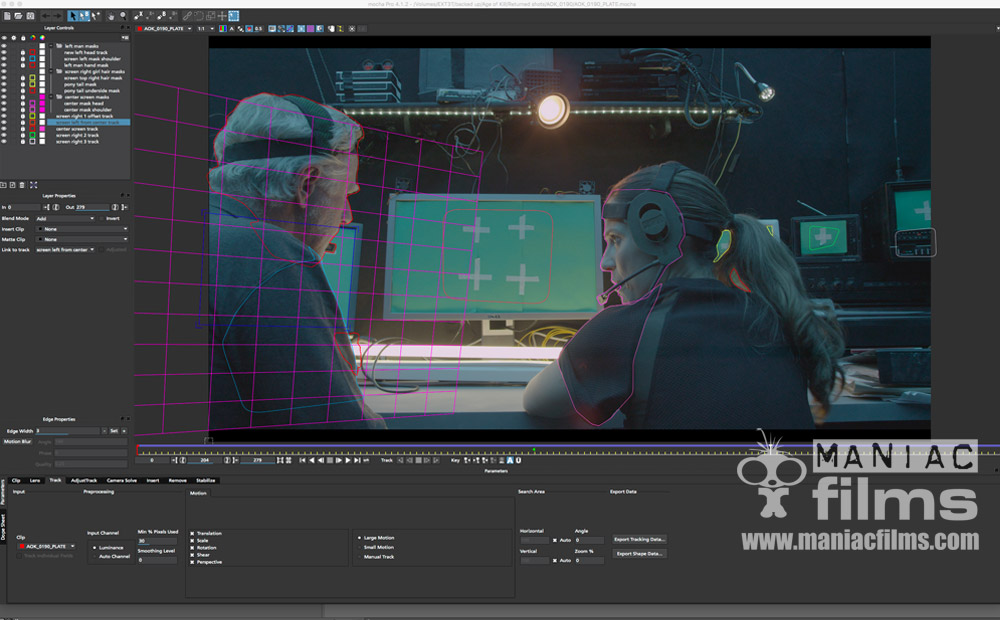
Task: Redo the last action
Action: coord(57,16)
